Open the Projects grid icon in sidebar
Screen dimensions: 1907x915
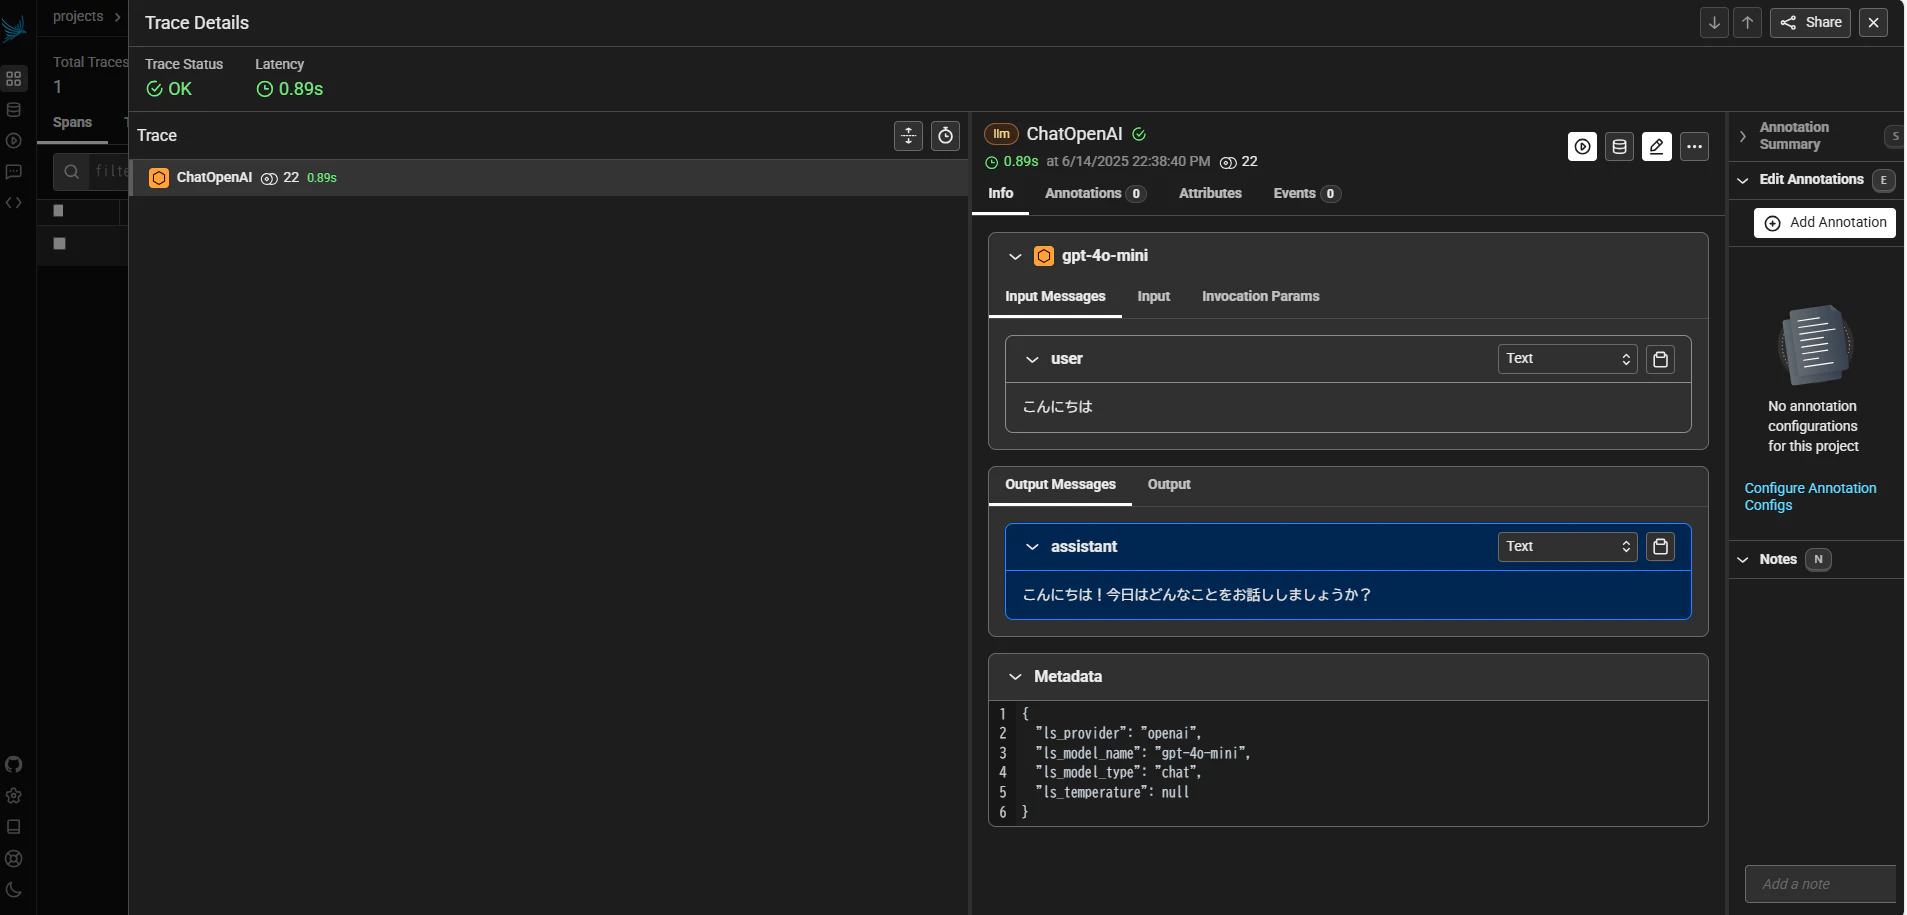14,78
